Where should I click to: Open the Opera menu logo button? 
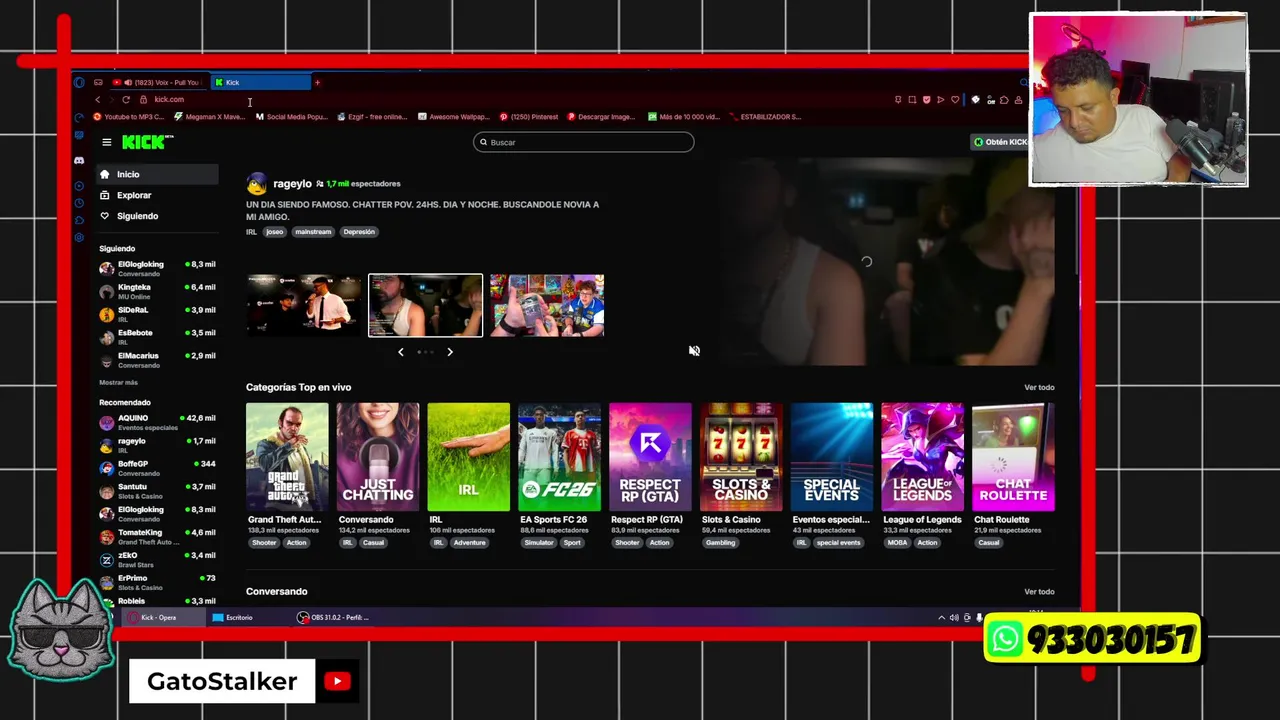click(x=79, y=82)
